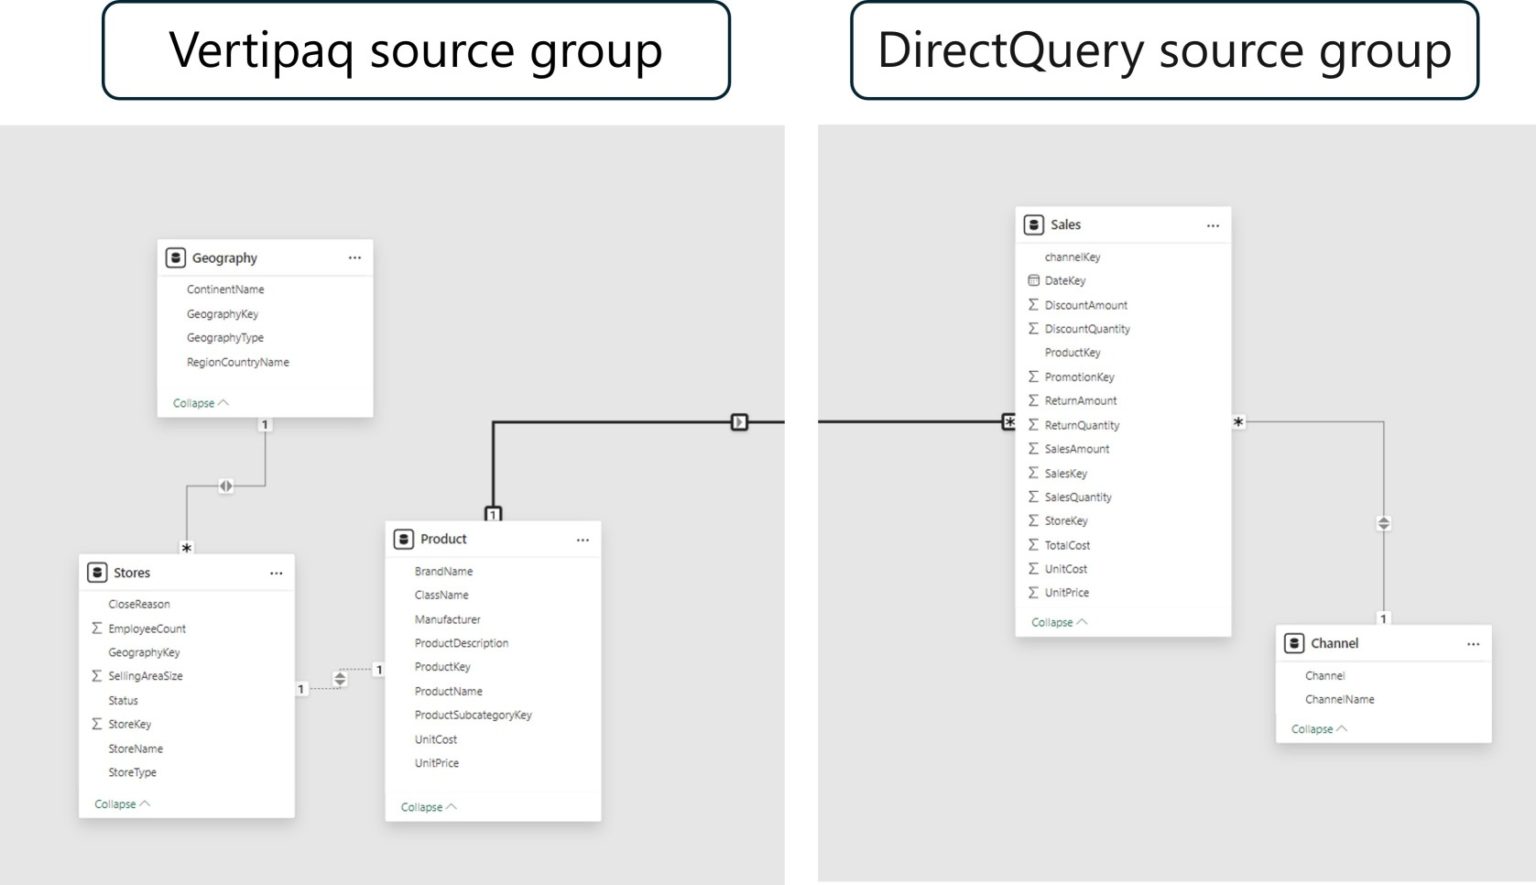
Task: Collapse the Sales table field list
Action: pos(1052,621)
